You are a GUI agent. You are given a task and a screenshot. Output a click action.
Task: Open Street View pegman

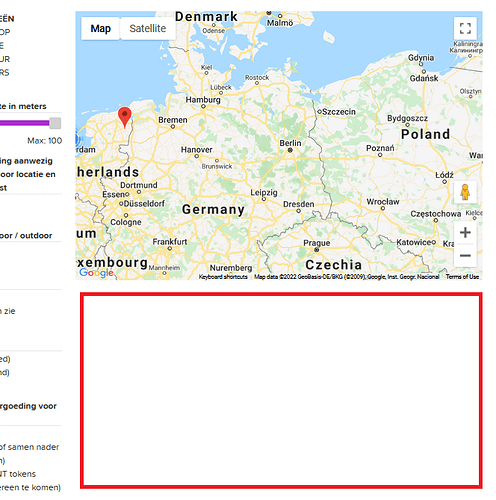[x=465, y=192]
